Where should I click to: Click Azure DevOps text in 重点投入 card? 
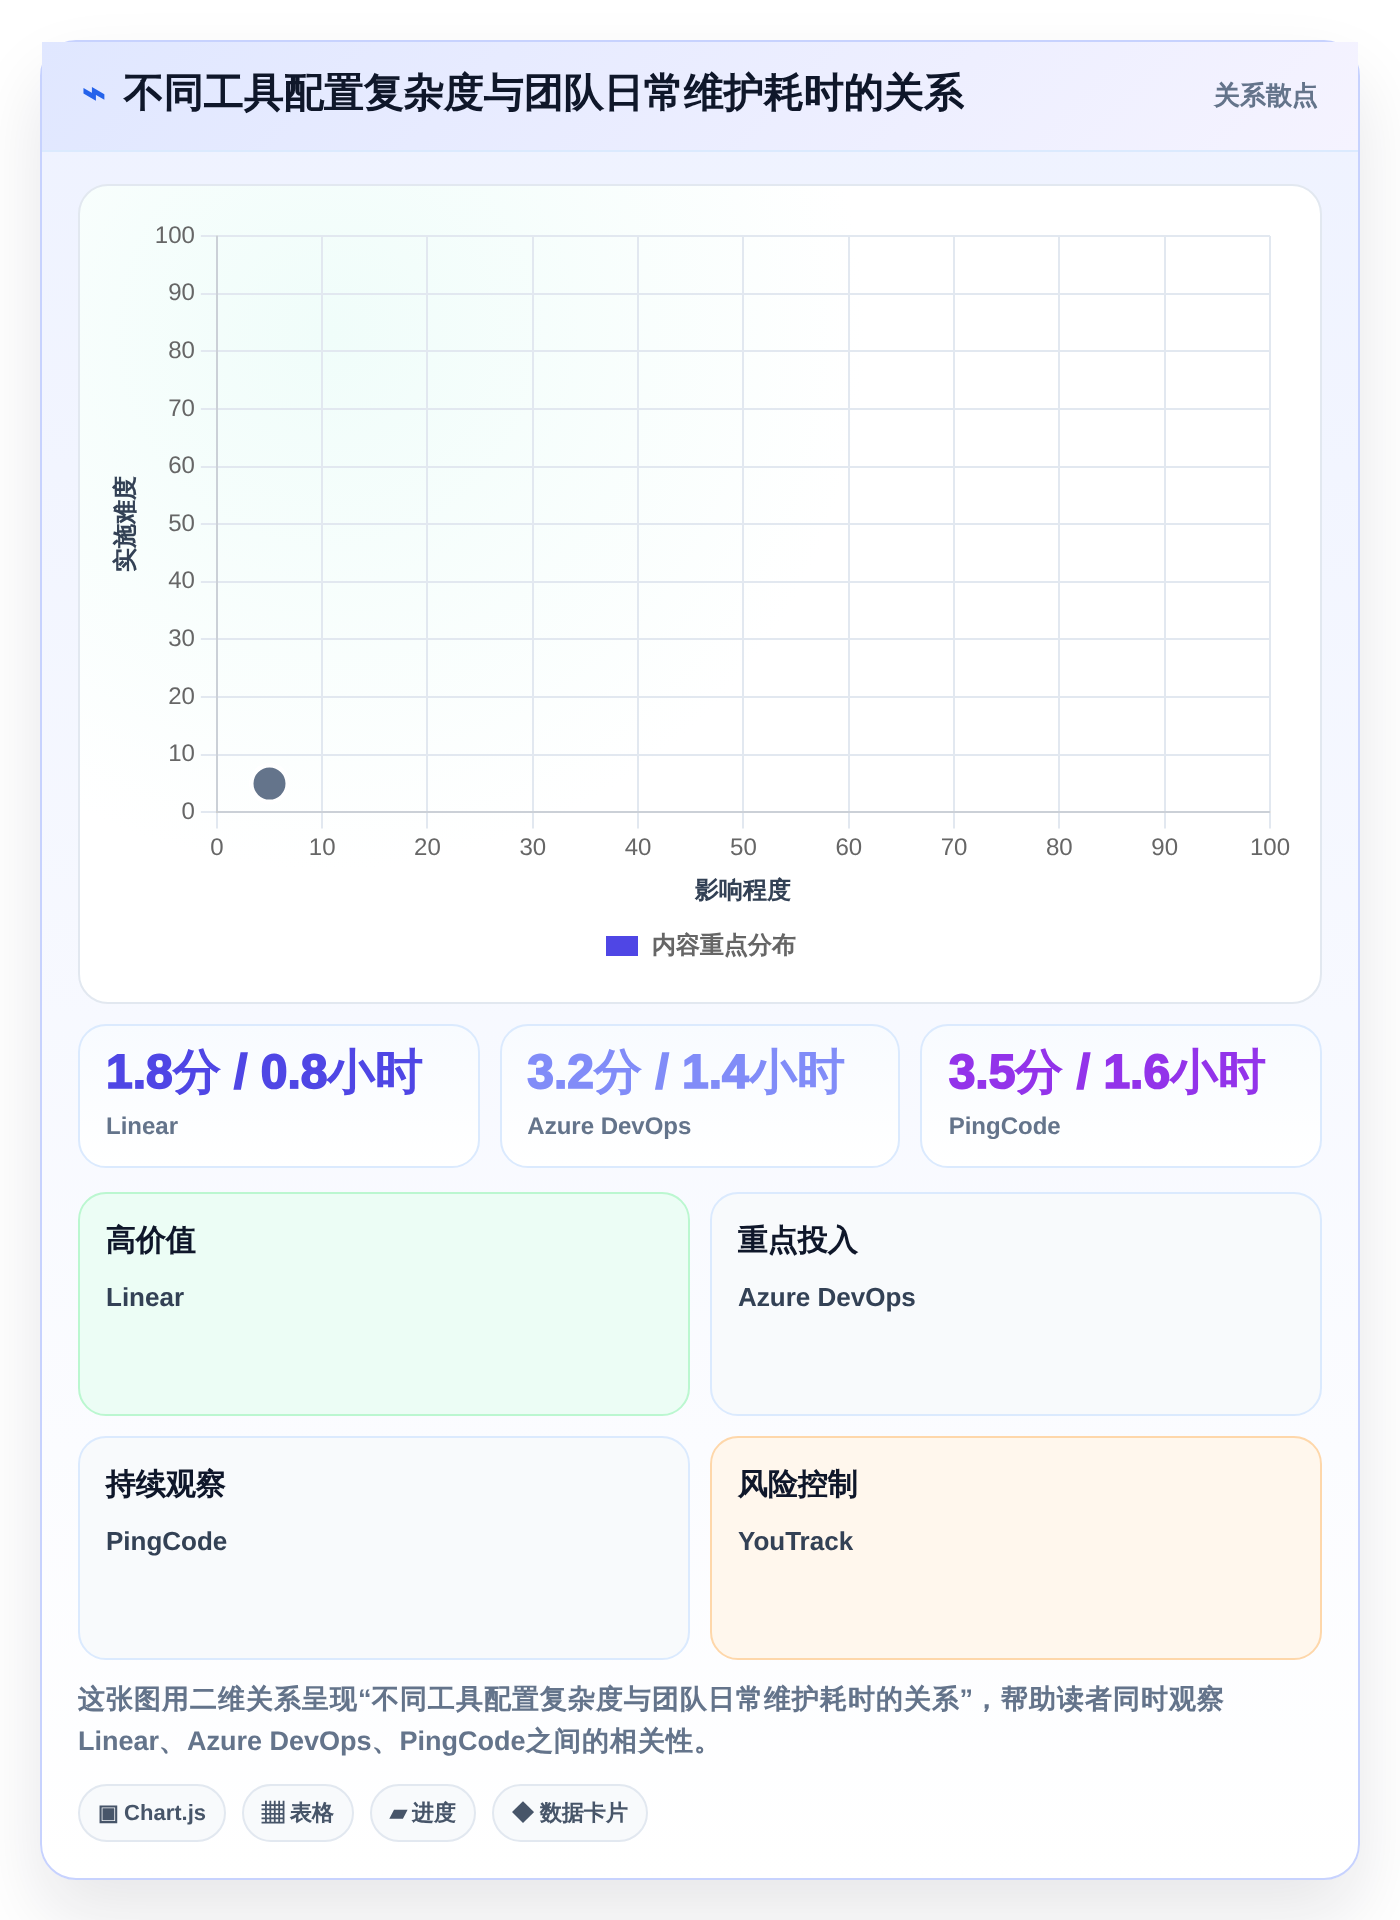(x=826, y=1297)
